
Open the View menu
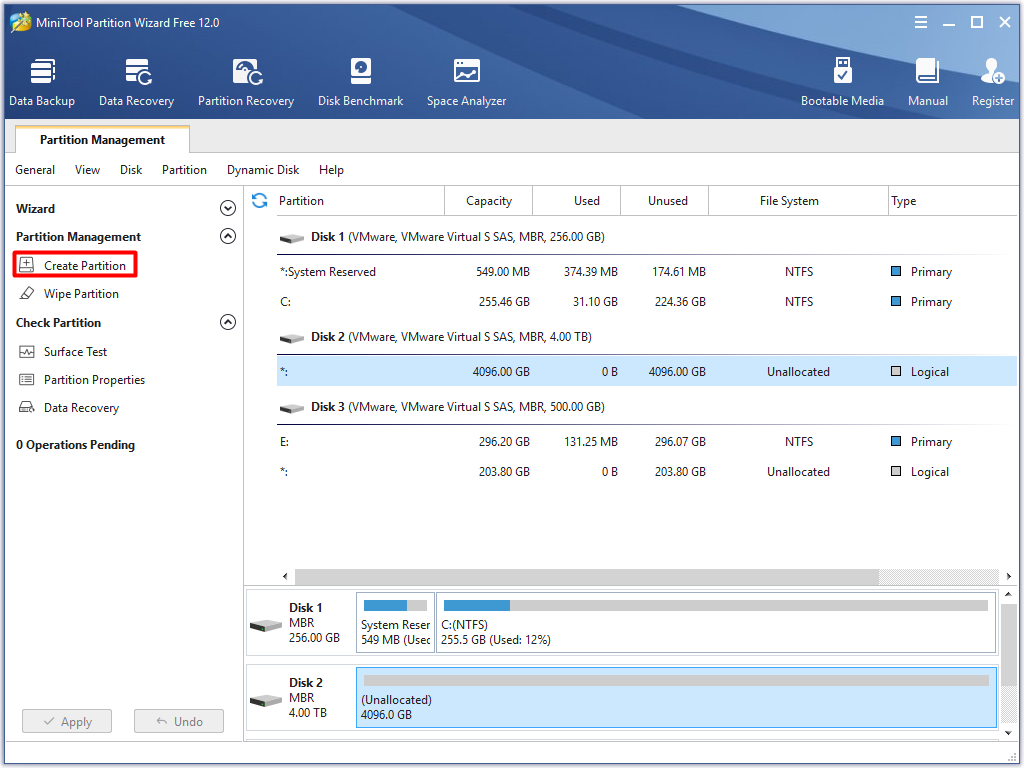[x=87, y=170]
